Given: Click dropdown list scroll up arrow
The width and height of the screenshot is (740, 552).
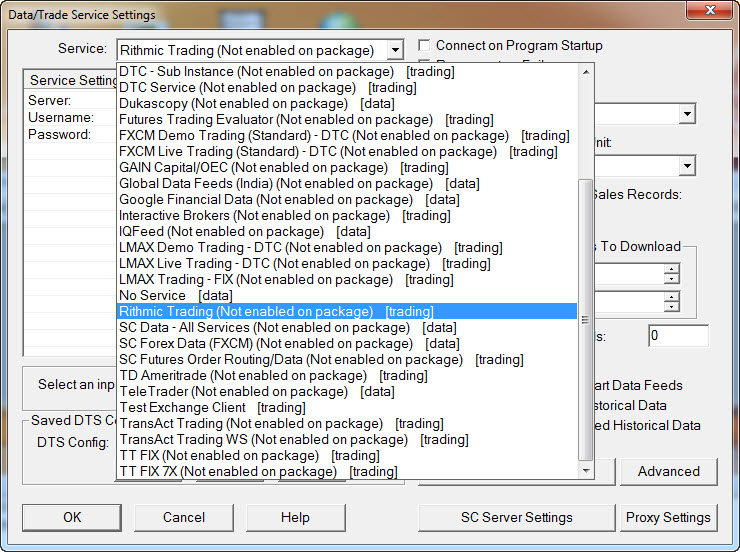Looking at the screenshot, I should click(x=586, y=72).
